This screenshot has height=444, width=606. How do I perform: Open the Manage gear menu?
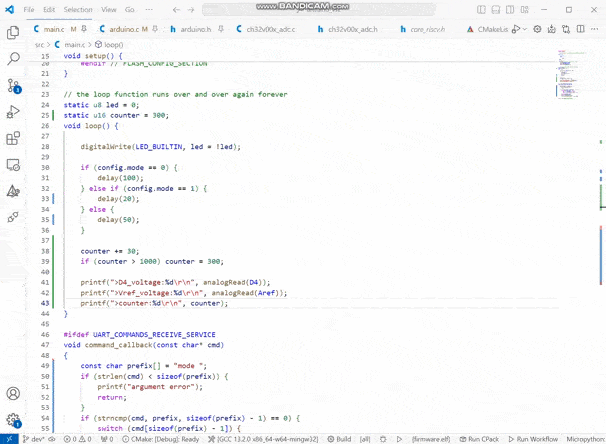click(x=13, y=420)
